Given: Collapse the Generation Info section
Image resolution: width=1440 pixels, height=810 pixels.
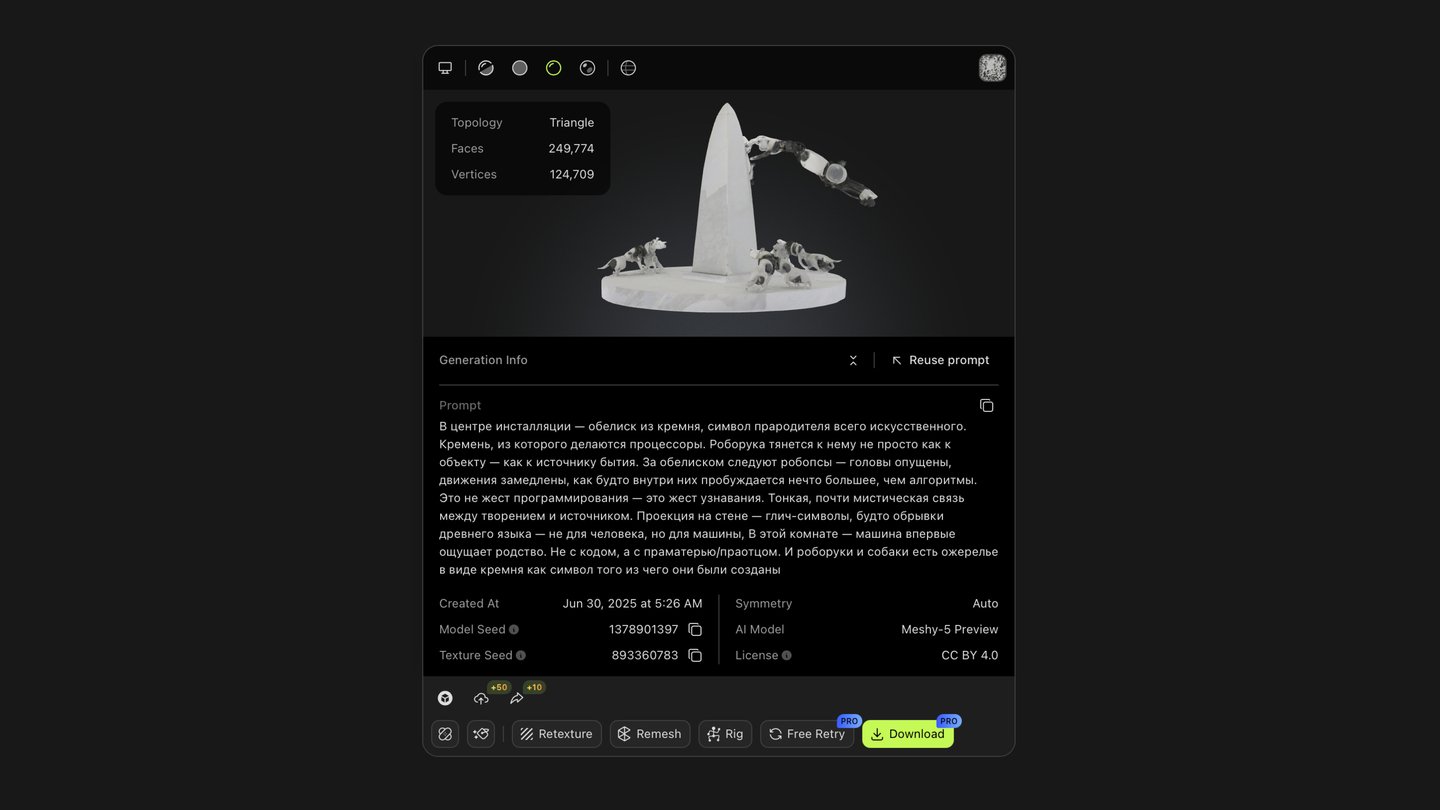Looking at the screenshot, I should (853, 360).
